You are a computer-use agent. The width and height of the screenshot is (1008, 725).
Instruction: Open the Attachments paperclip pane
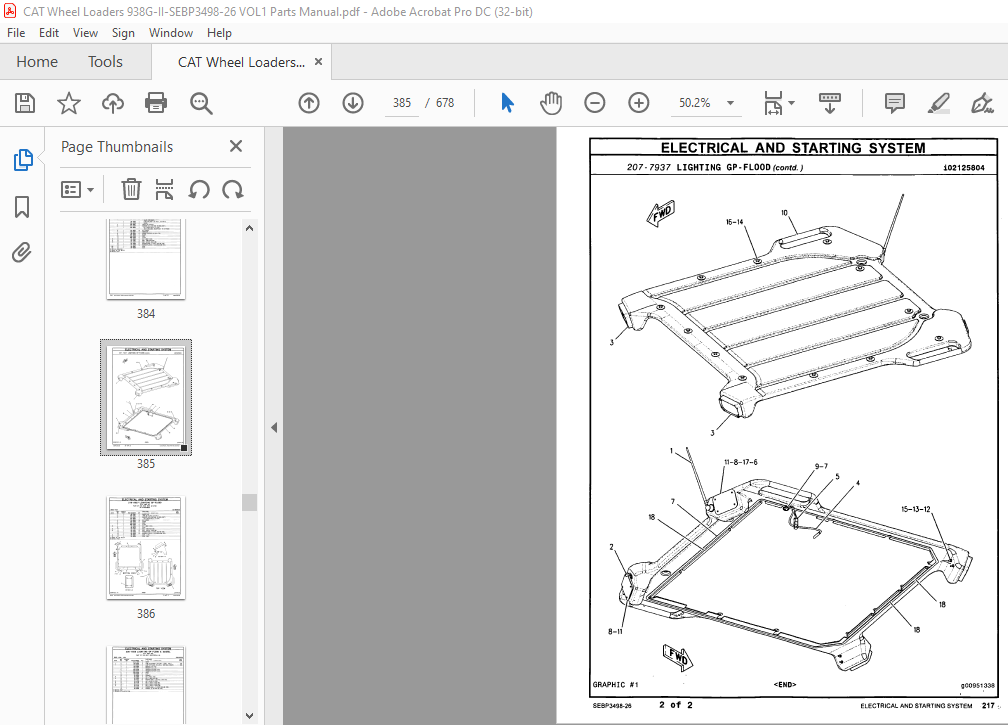coord(22,253)
